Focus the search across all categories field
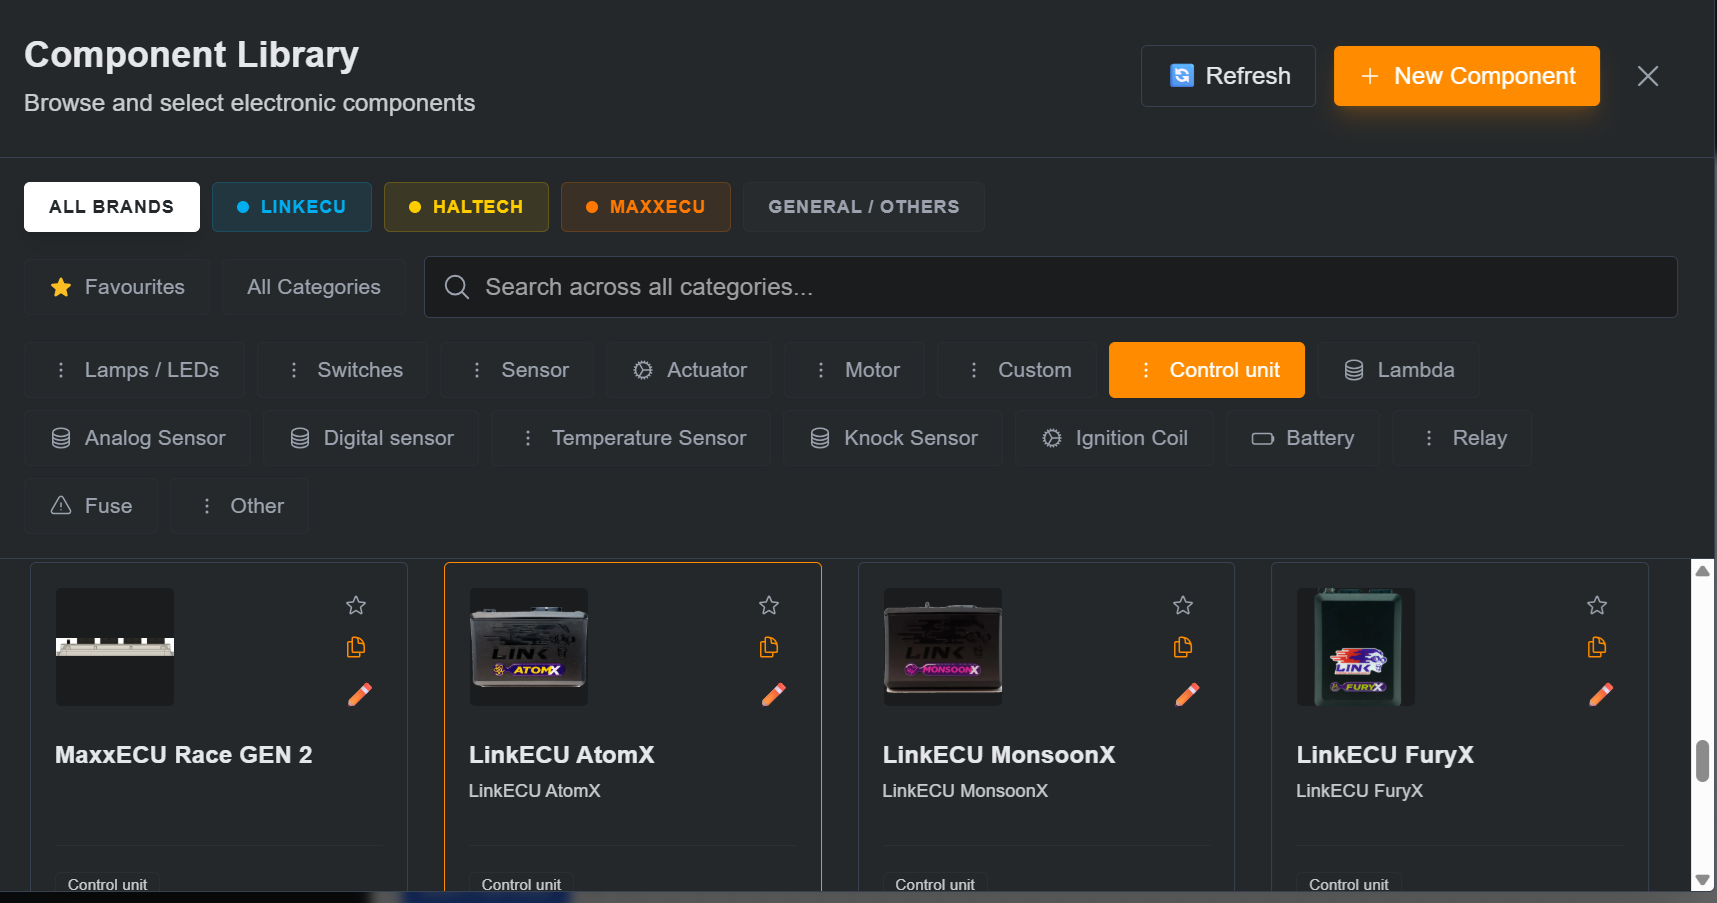 pyautogui.click(x=1051, y=287)
